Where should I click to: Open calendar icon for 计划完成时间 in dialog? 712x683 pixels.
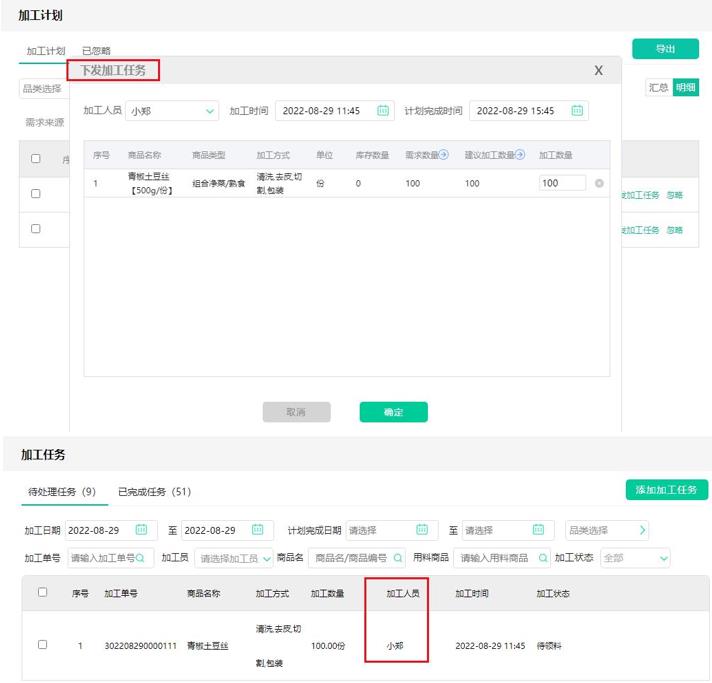tap(577, 111)
